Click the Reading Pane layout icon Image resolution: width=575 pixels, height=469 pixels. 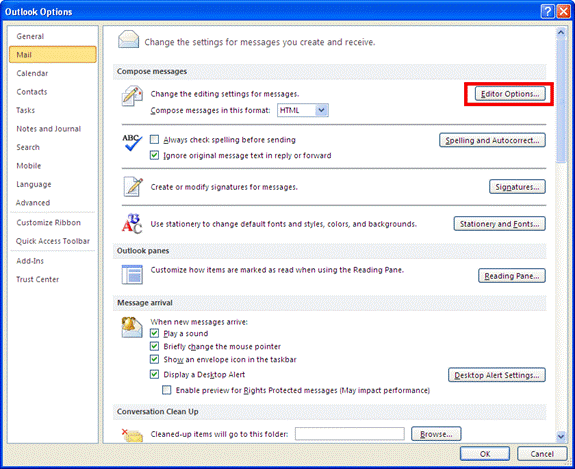click(132, 274)
